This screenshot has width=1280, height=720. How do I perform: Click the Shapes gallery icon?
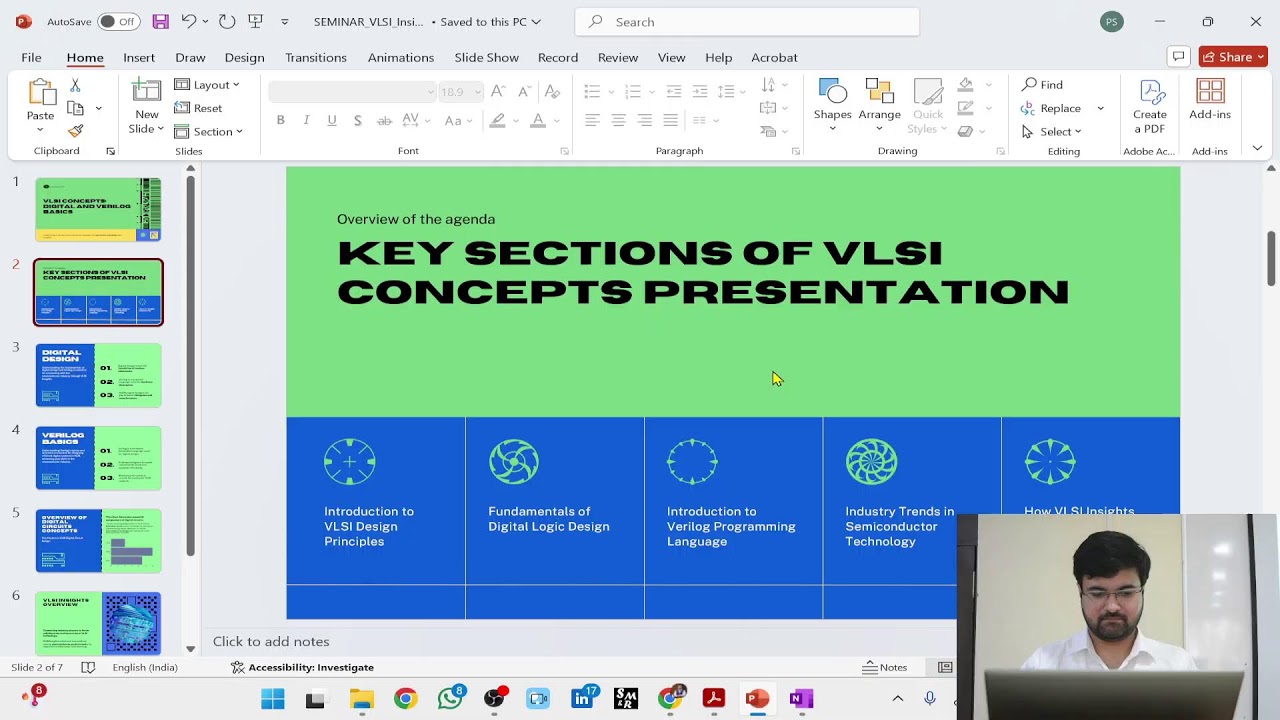coord(832,92)
